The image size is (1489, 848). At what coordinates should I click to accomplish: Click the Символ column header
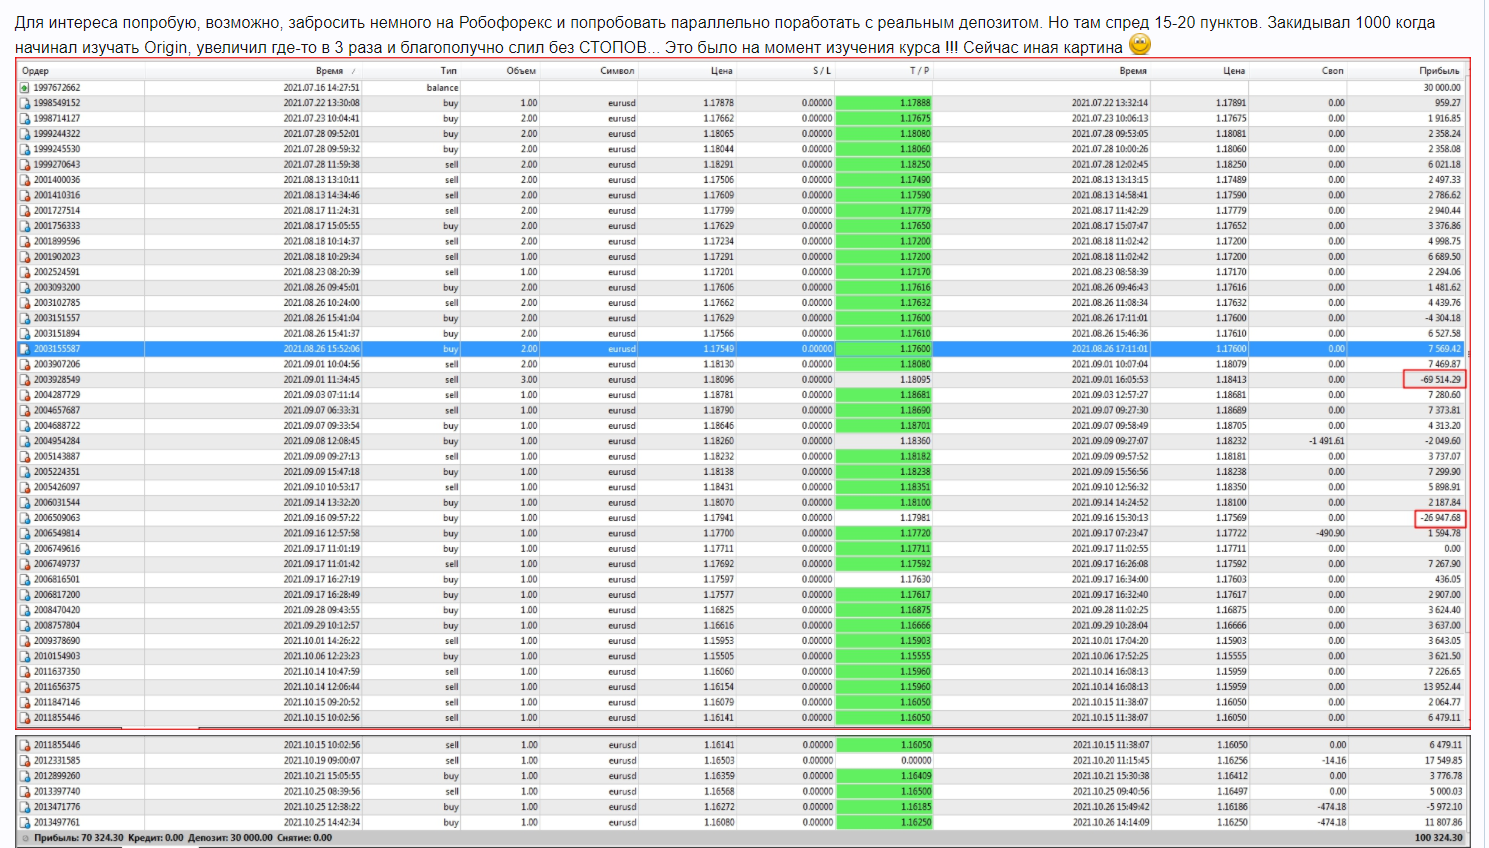[617, 71]
